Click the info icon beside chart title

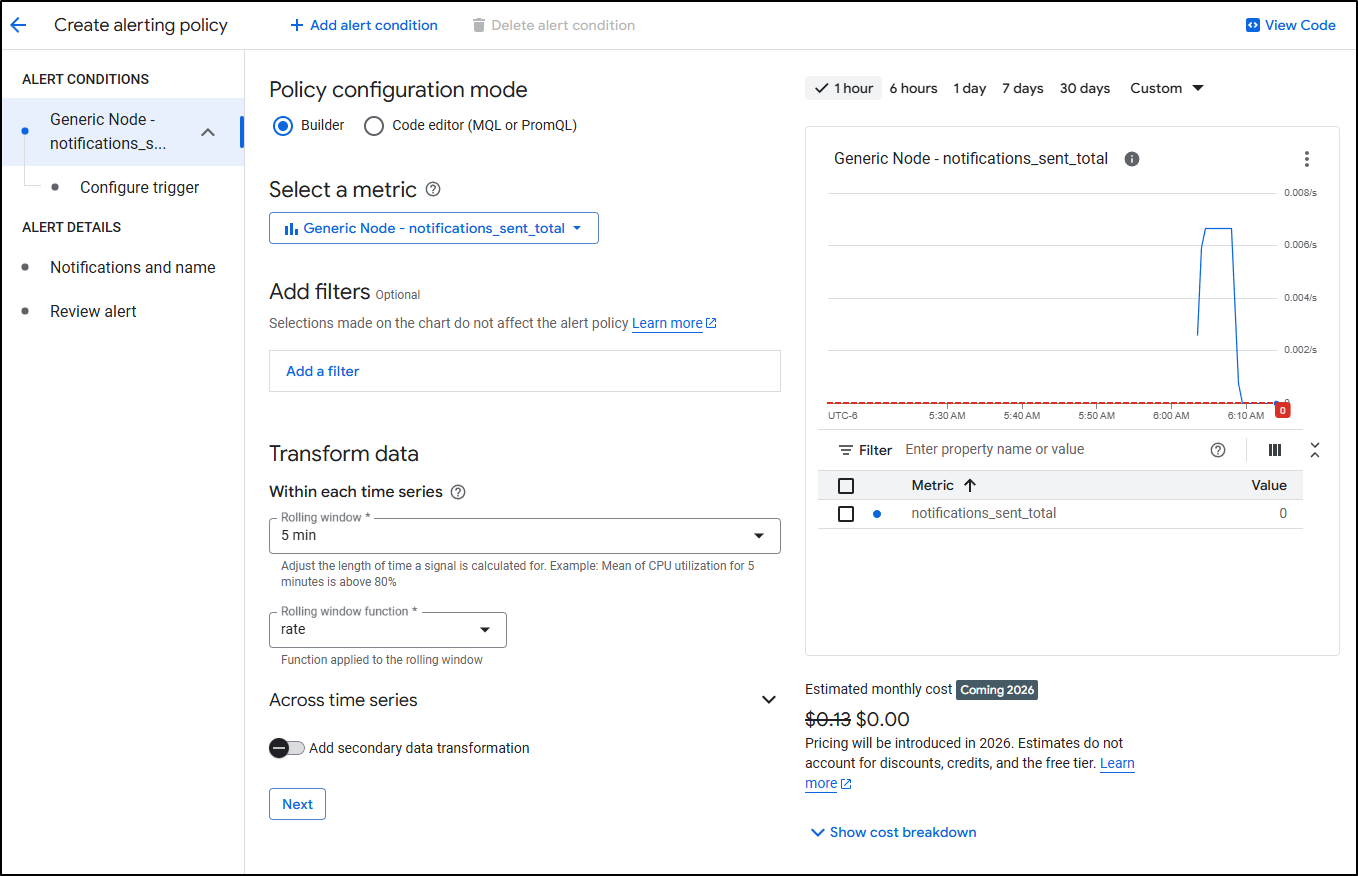click(x=1132, y=159)
